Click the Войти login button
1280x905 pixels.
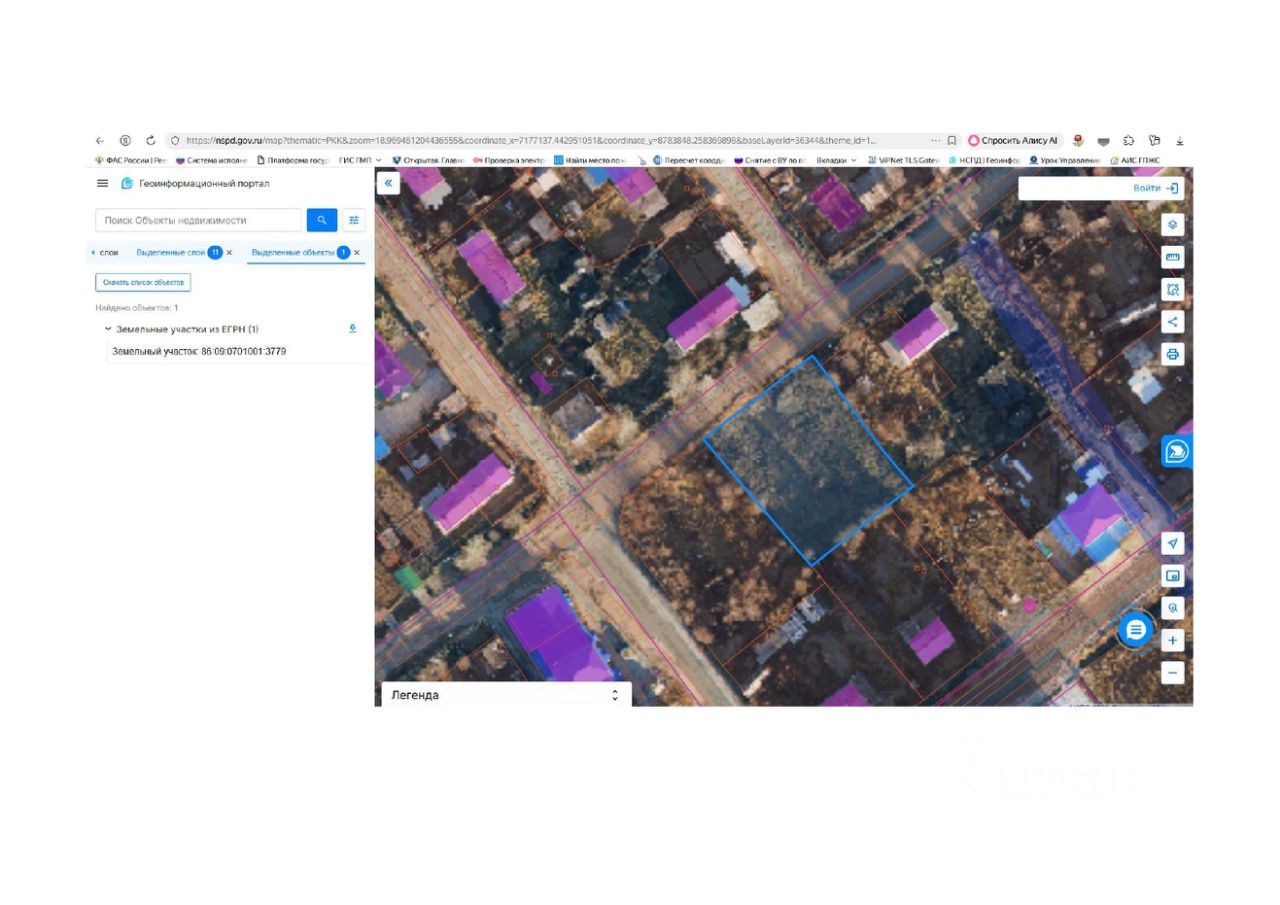(x=1156, y=188)
